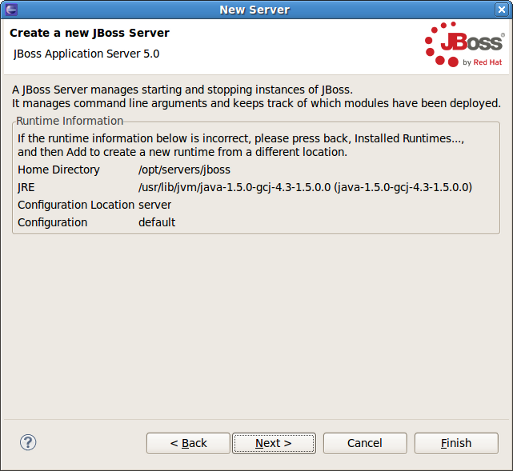The width and height of the screenshot is (513, 471).
Task: Click the 'server' configuration location value
Action: pos(155,205)
